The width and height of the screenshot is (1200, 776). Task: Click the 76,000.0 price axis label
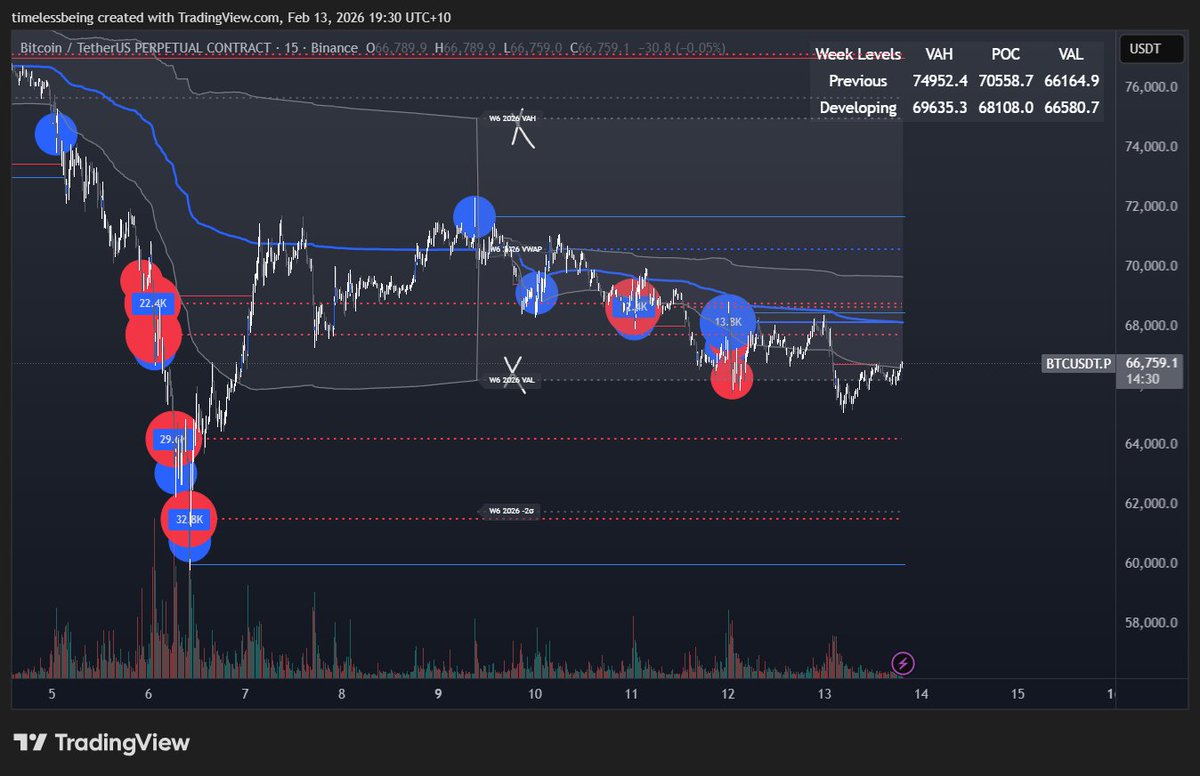click(x=1153, y=88)
